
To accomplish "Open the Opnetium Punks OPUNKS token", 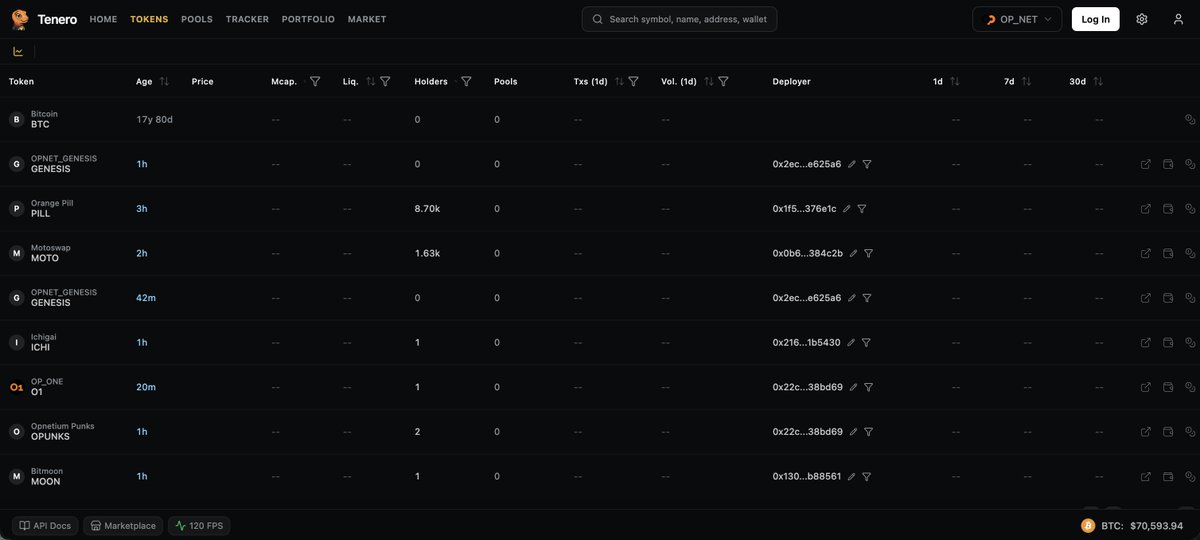I will (52, 432).
